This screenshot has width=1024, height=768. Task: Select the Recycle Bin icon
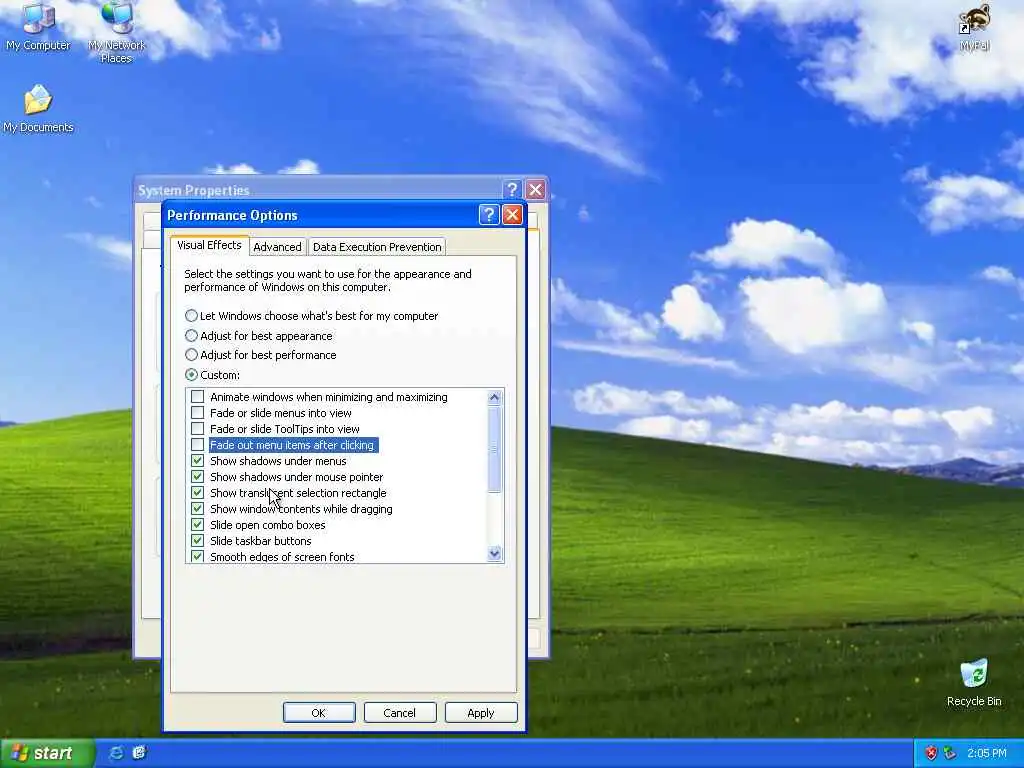click(x=974, y=682)
